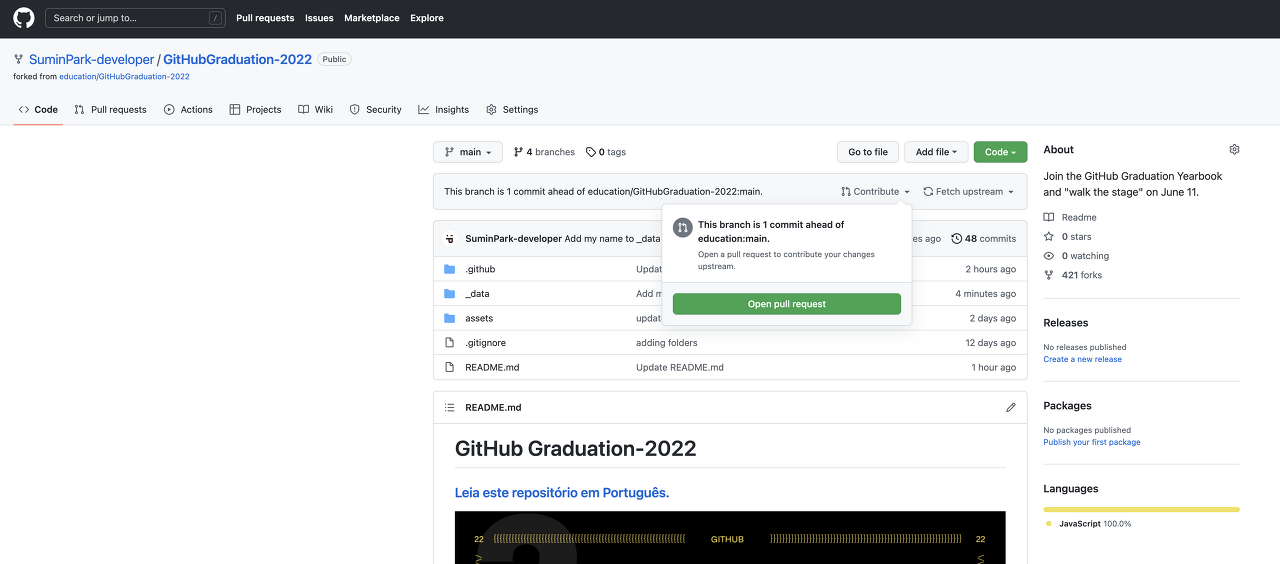Click the eye icon next to 0 watching

[1049, 256]
